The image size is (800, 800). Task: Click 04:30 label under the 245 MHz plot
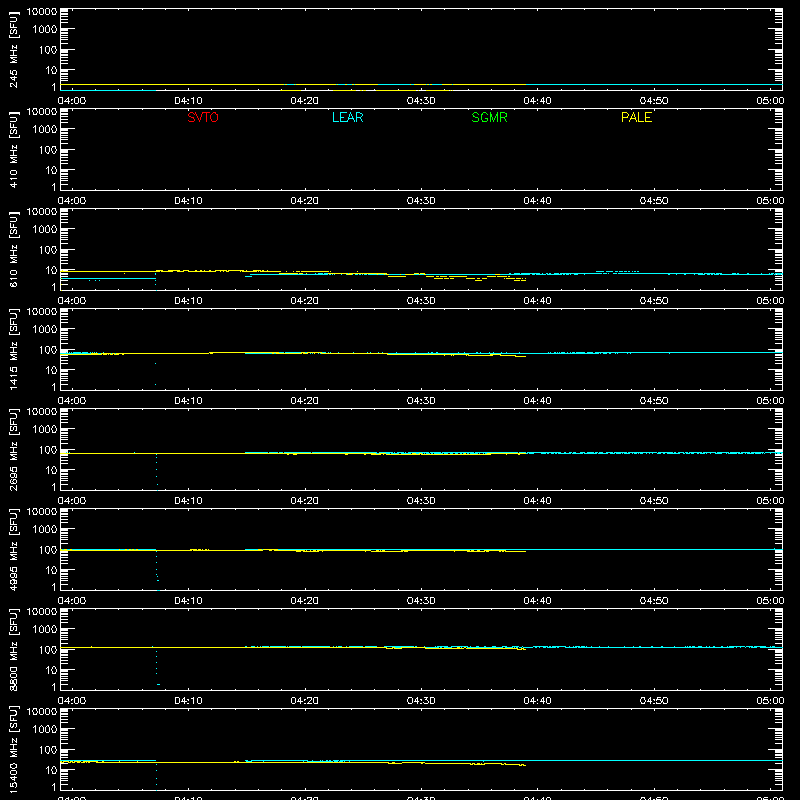point(421,101)
